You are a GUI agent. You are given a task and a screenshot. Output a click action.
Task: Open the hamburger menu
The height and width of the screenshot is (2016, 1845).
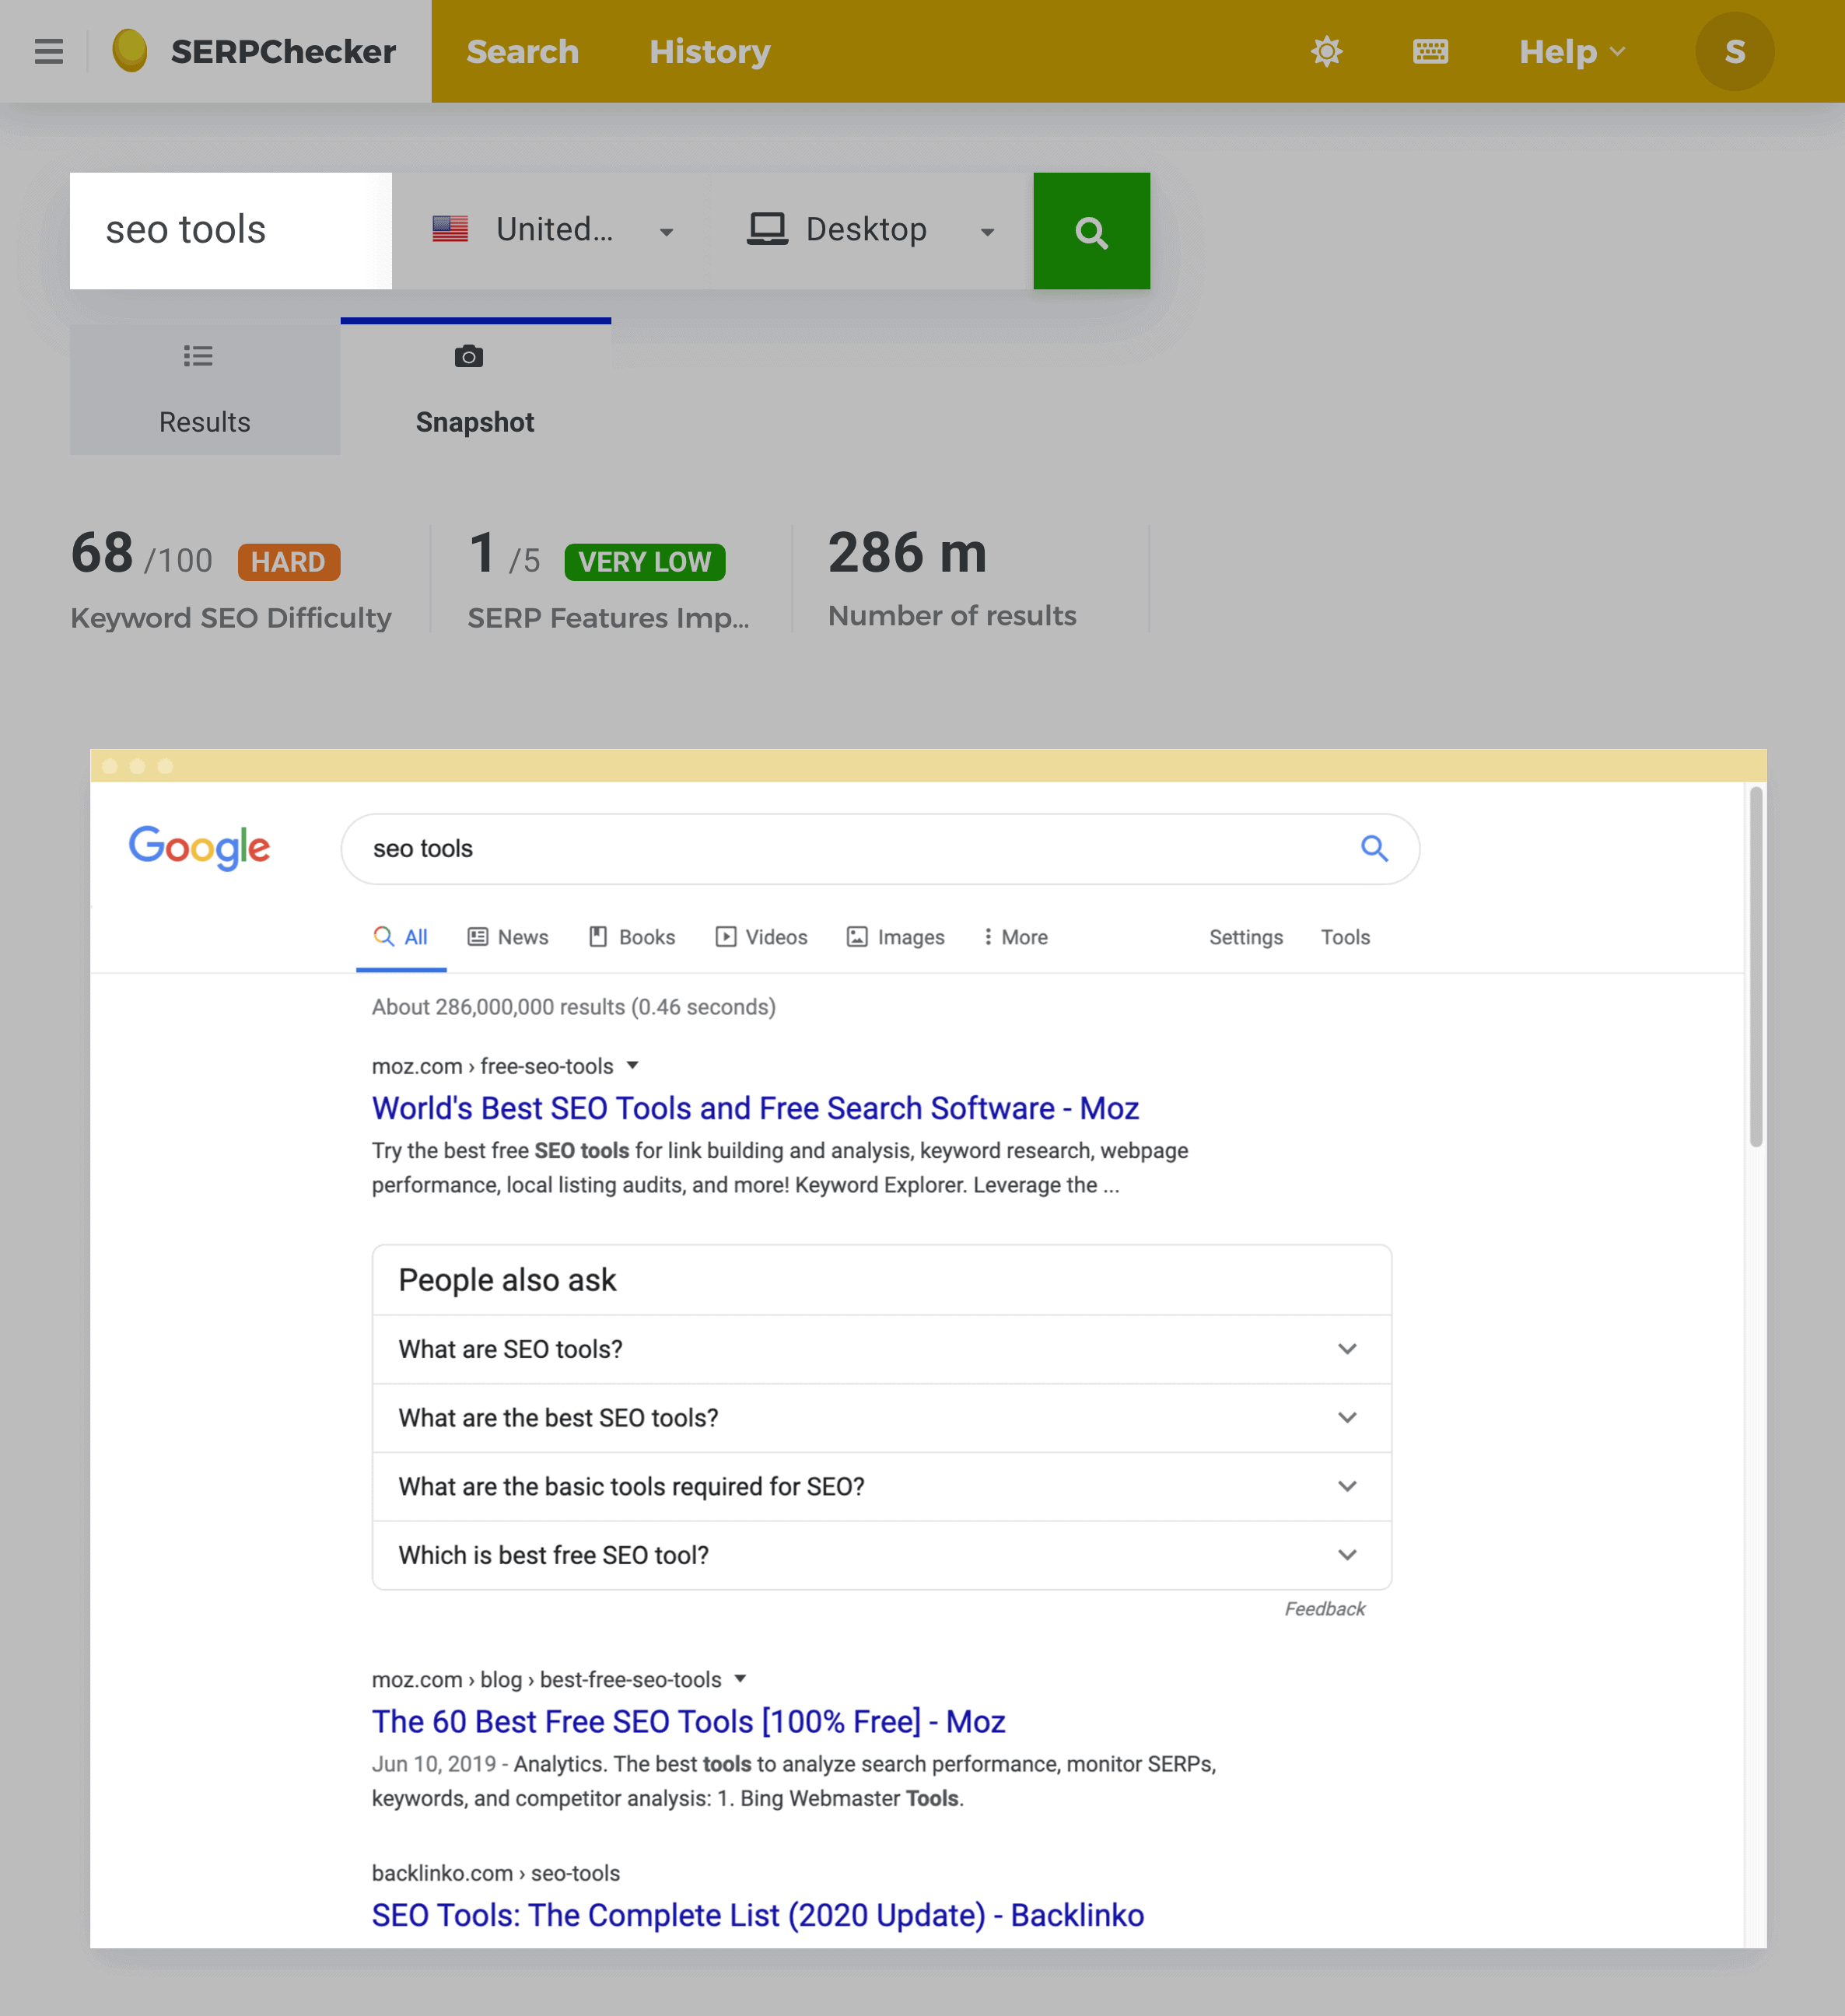[48, 51]
